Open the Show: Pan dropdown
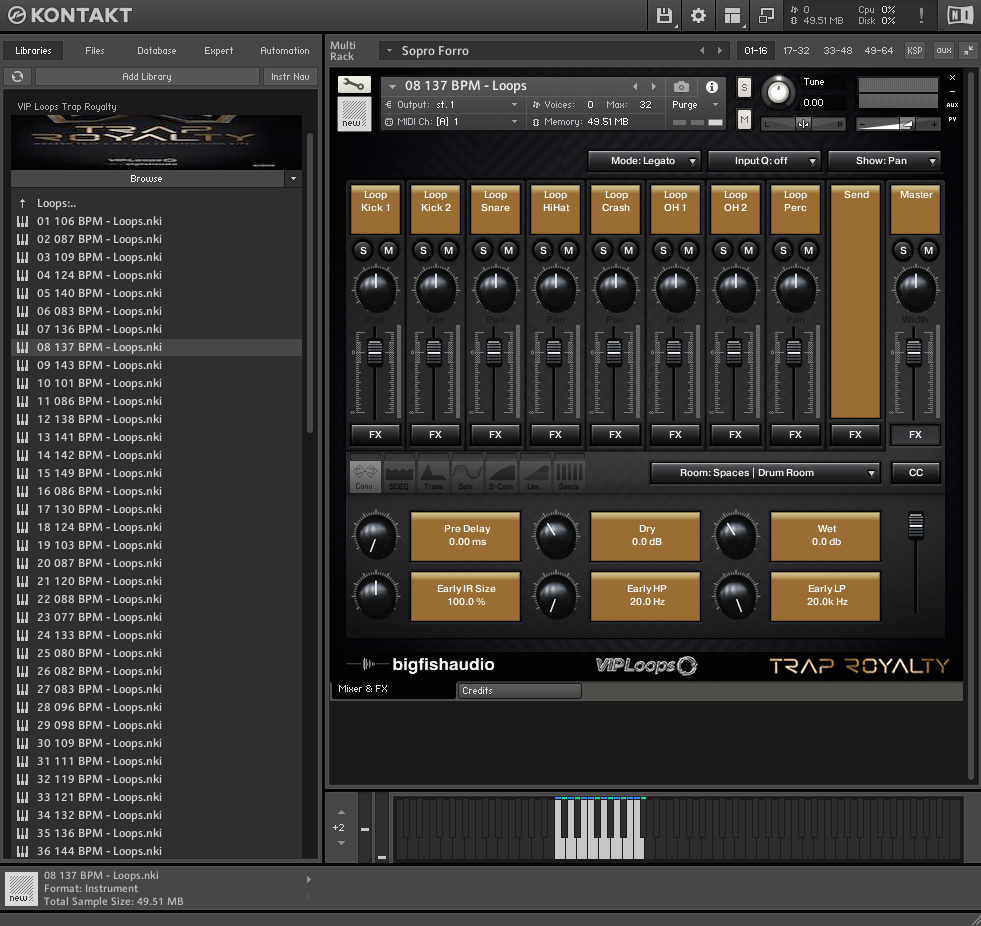981x926 pixels. click(884, 161)
